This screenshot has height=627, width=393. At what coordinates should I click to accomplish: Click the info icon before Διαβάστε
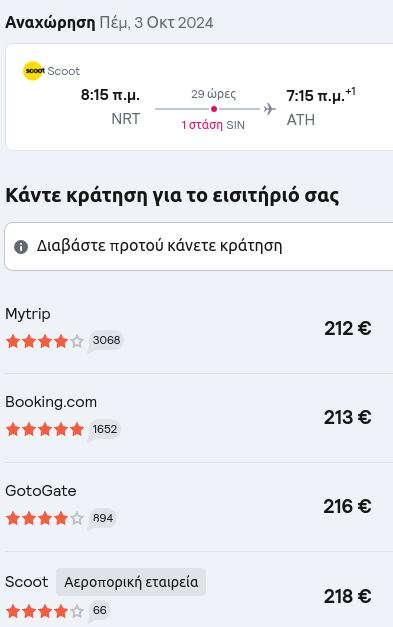[x=21, y=247]
